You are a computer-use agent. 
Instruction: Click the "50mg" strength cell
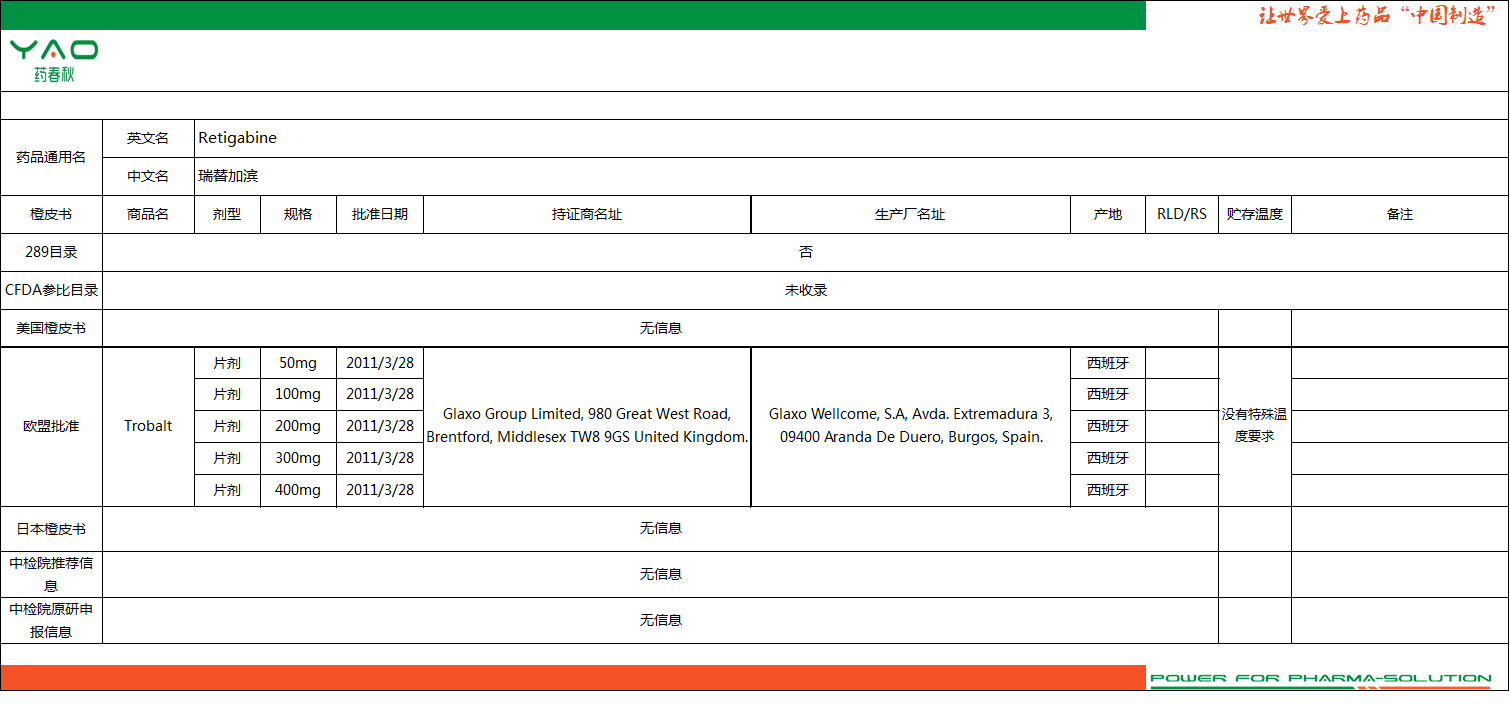pos(298,363)
